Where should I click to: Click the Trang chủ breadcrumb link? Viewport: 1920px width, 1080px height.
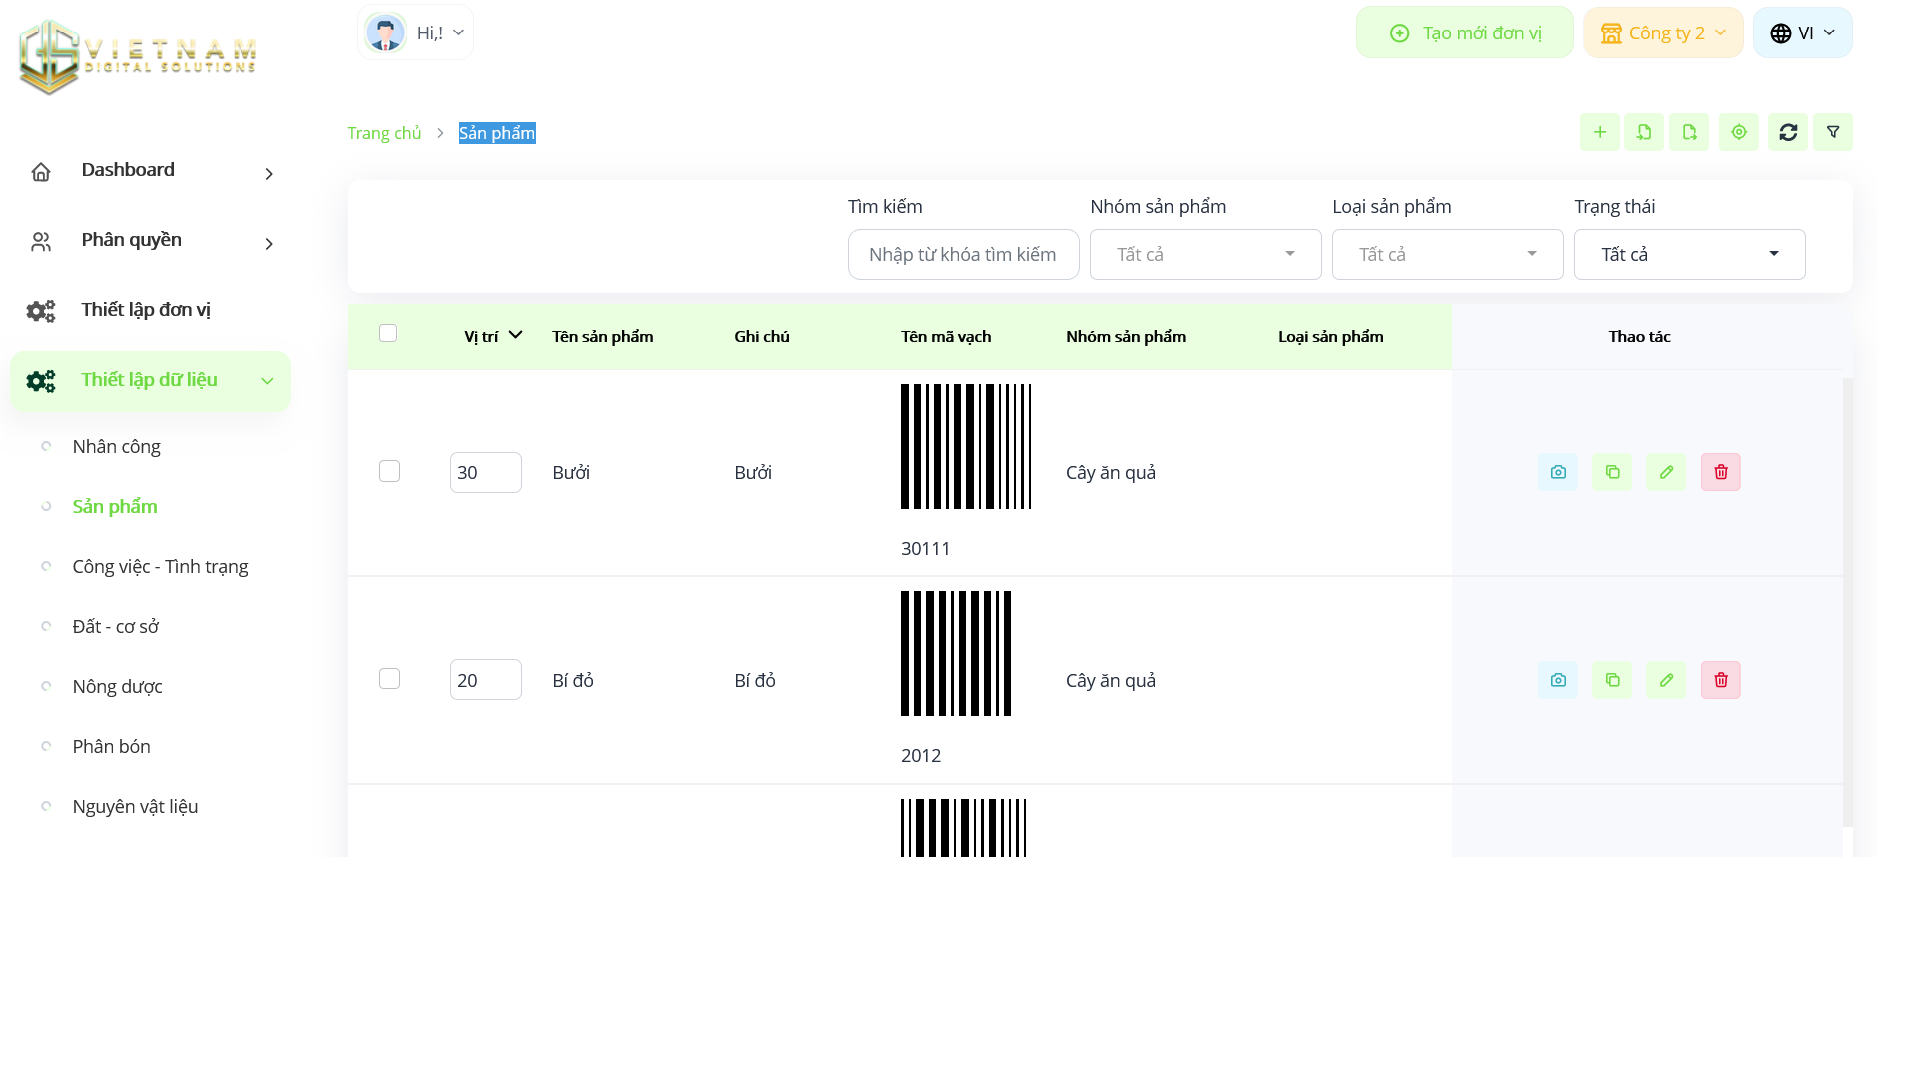coord(384,133)
